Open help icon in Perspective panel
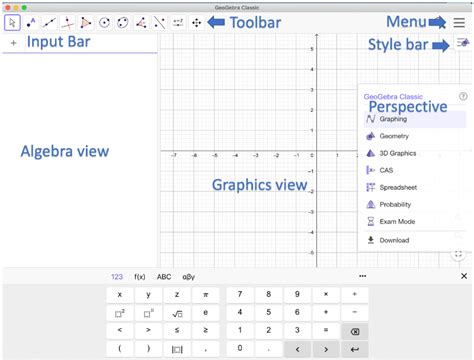The height and width of the screenshot is (360, 474). click(x=463, y=96)
